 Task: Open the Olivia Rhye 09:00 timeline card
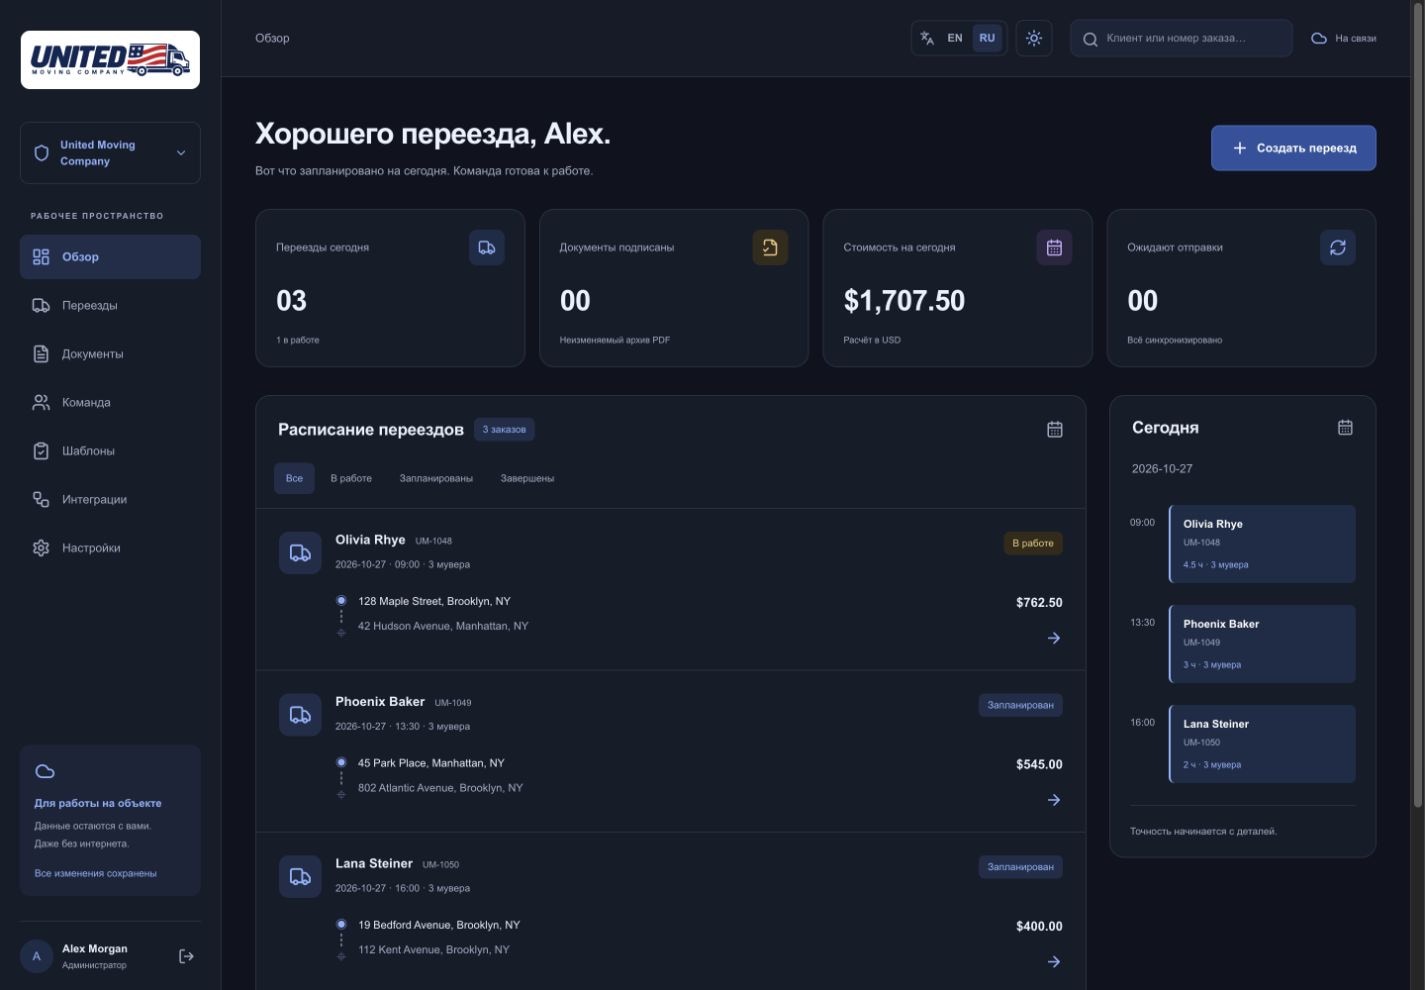(1262, 544)
